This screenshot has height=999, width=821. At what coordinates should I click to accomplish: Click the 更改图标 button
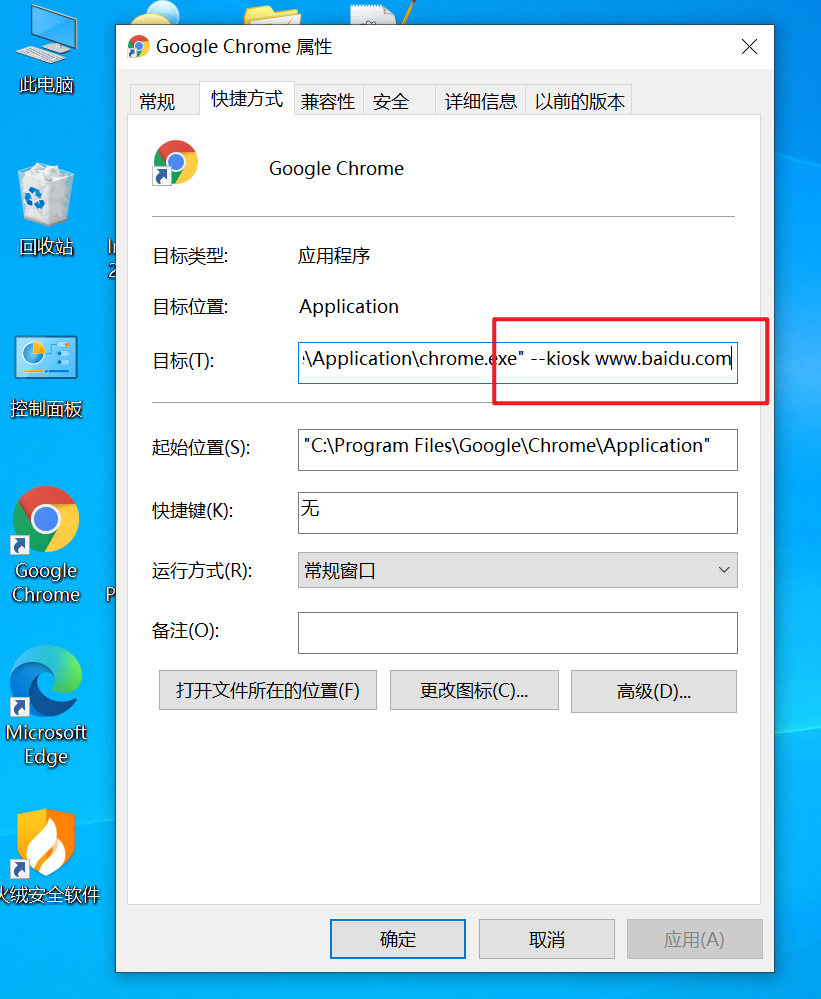[x=474, y=690]
